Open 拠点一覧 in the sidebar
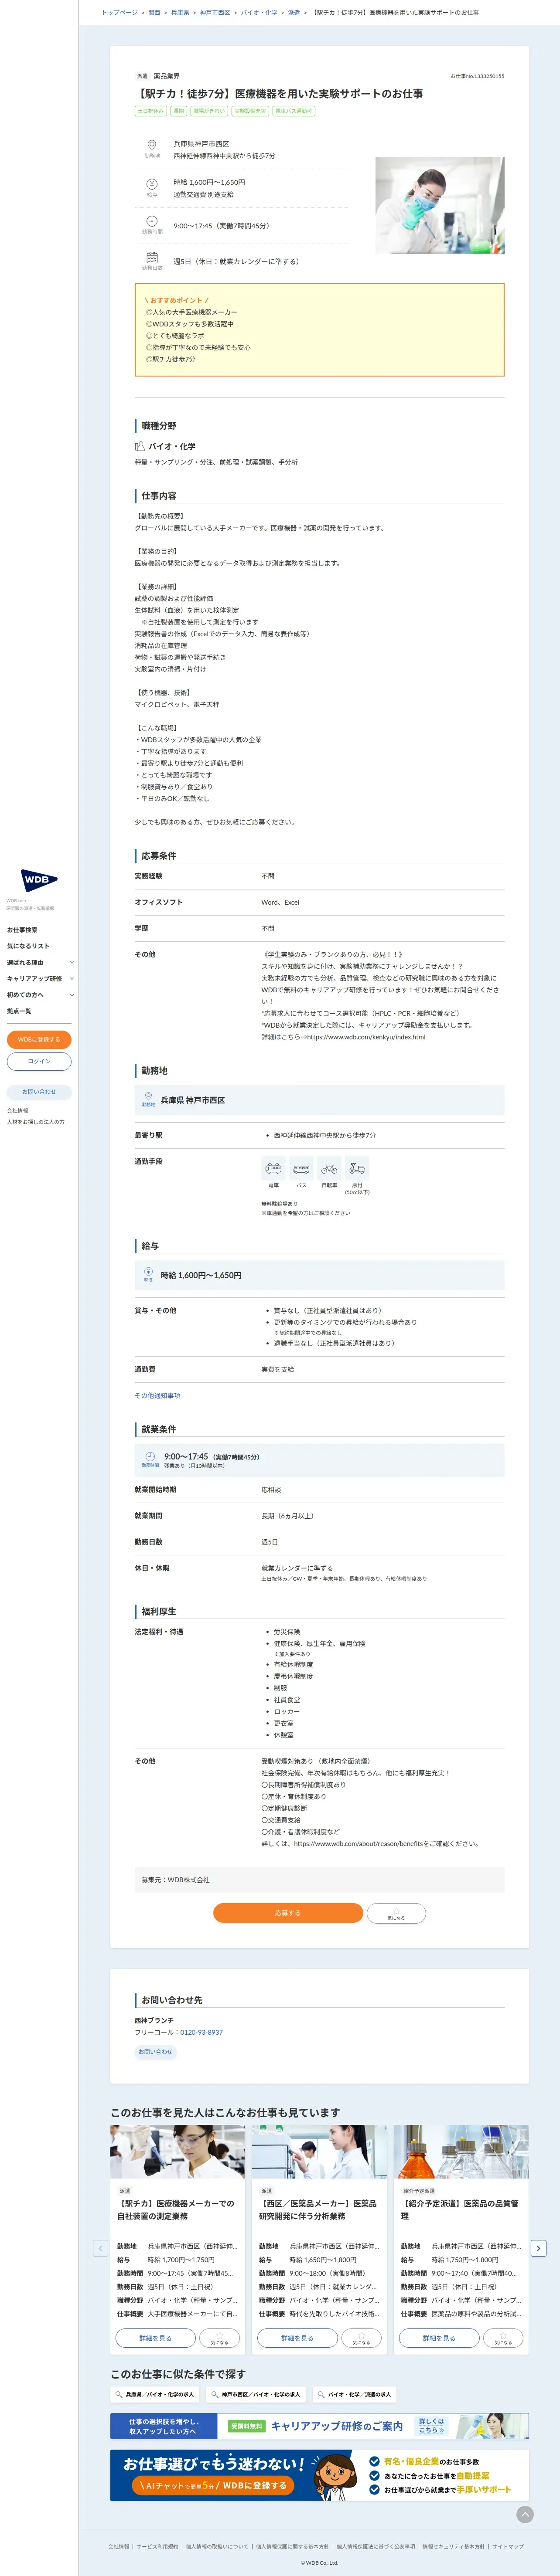The width and height of the screenshot is (560, 2576). (x=19, y=1010)
